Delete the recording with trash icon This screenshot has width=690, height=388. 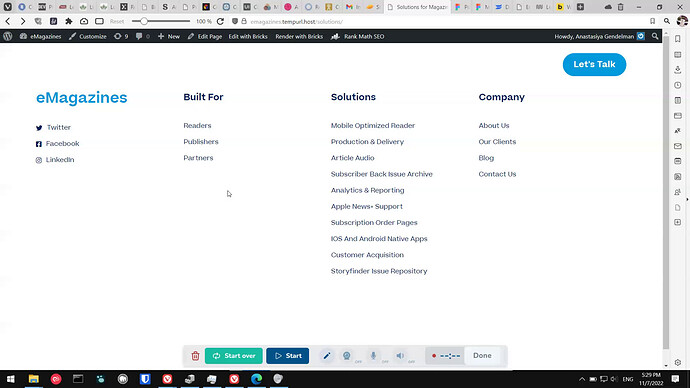pyautogui.click(x=195, y=355)
